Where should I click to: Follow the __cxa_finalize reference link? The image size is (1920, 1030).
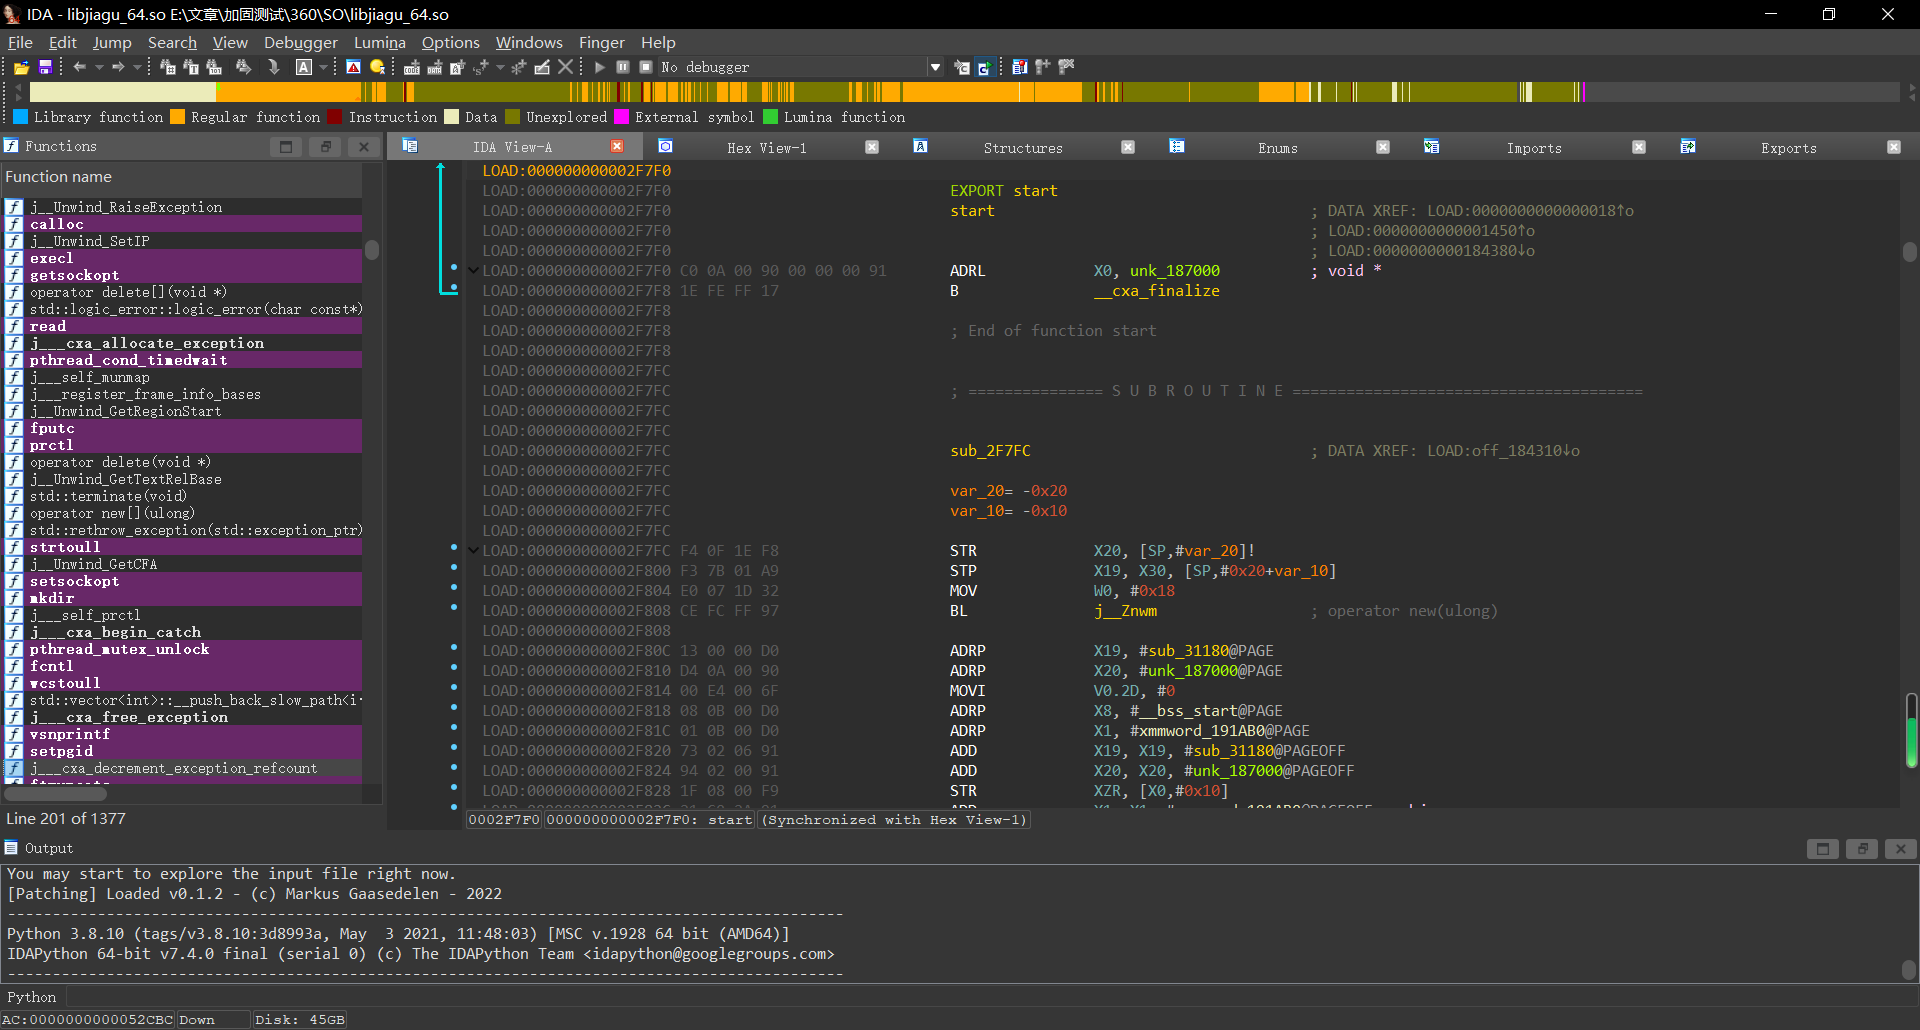tap(1156, 291)
